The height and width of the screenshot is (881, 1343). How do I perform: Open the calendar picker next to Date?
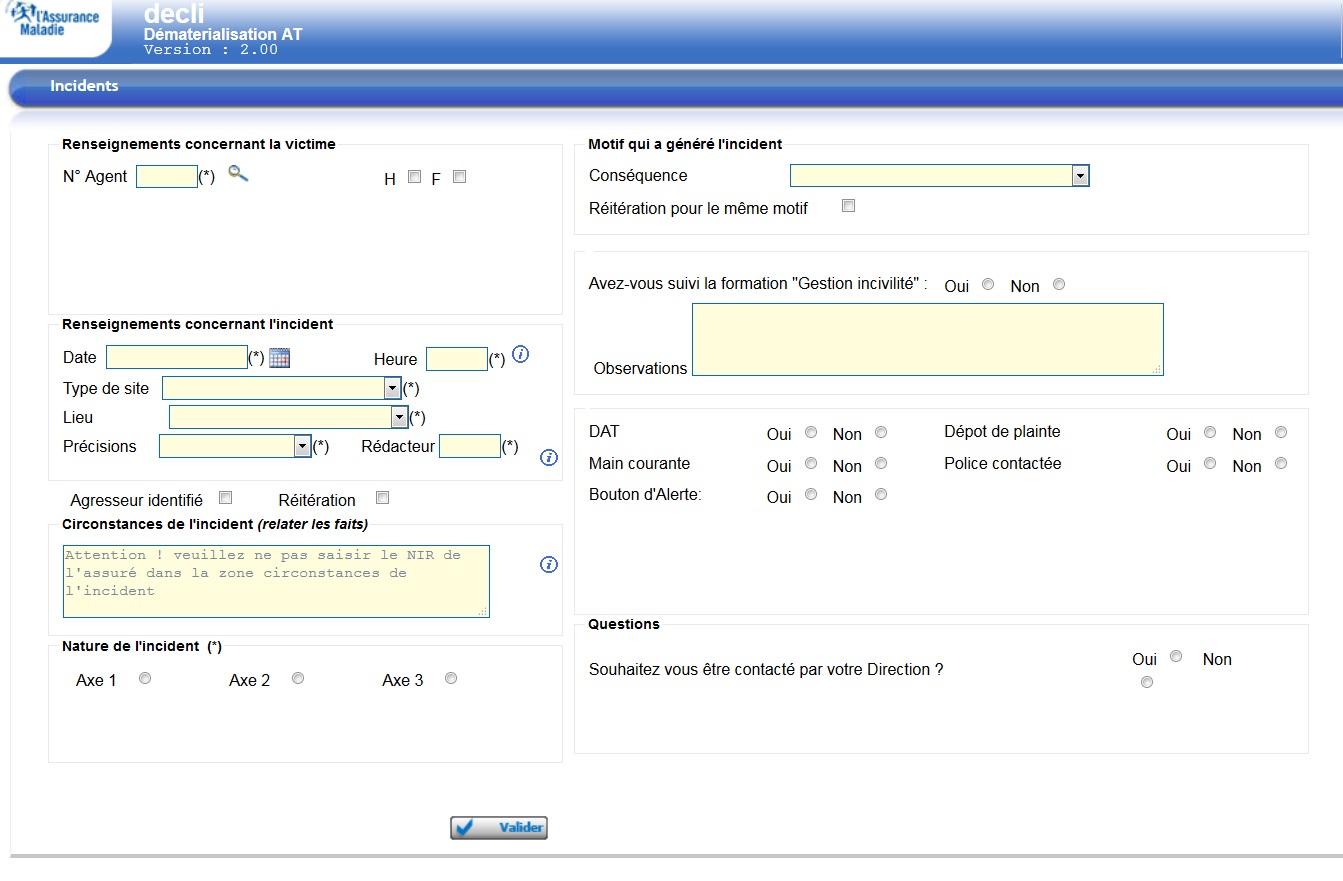pos(279,358)
